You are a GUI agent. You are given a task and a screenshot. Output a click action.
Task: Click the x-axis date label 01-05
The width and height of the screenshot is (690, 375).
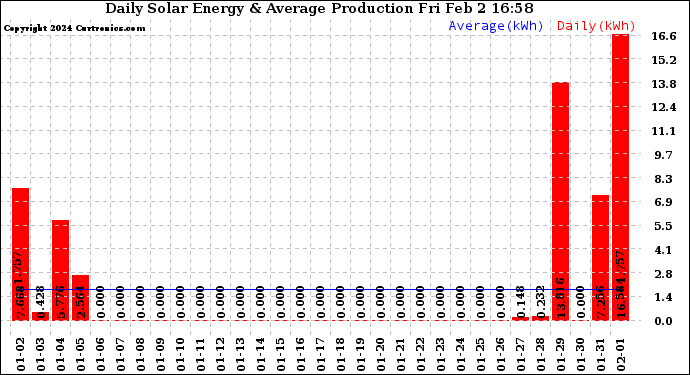(81, 355)
